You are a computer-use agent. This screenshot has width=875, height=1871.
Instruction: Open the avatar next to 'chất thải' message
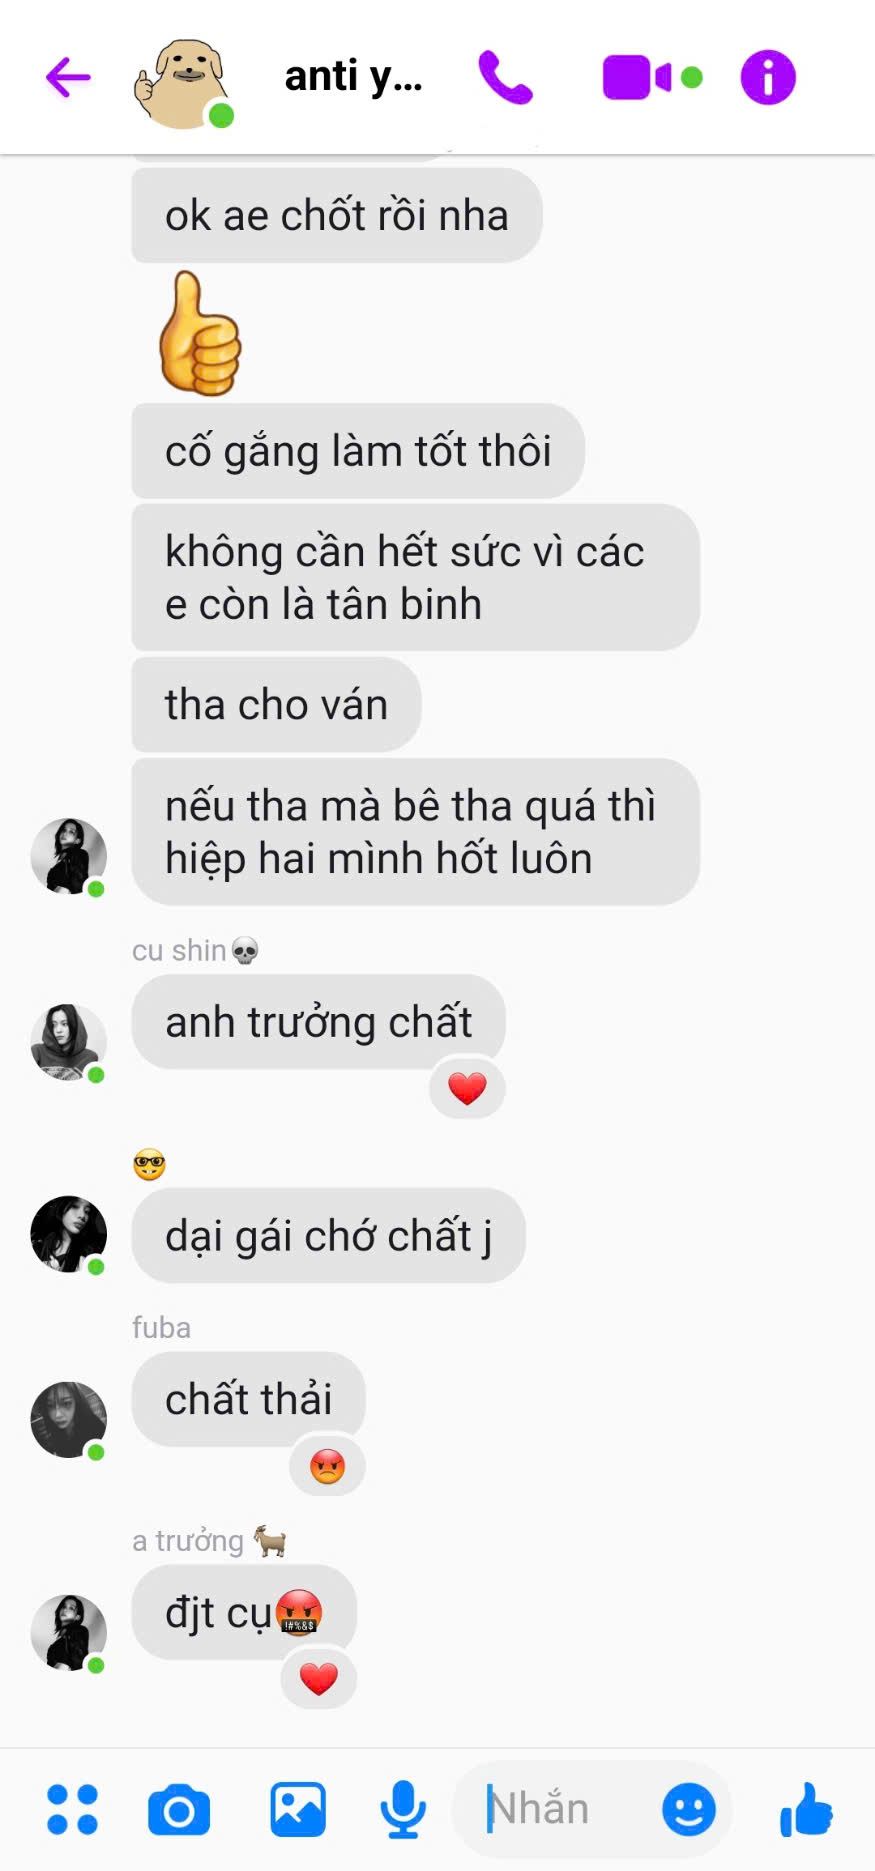click(x=68, y=1420)
